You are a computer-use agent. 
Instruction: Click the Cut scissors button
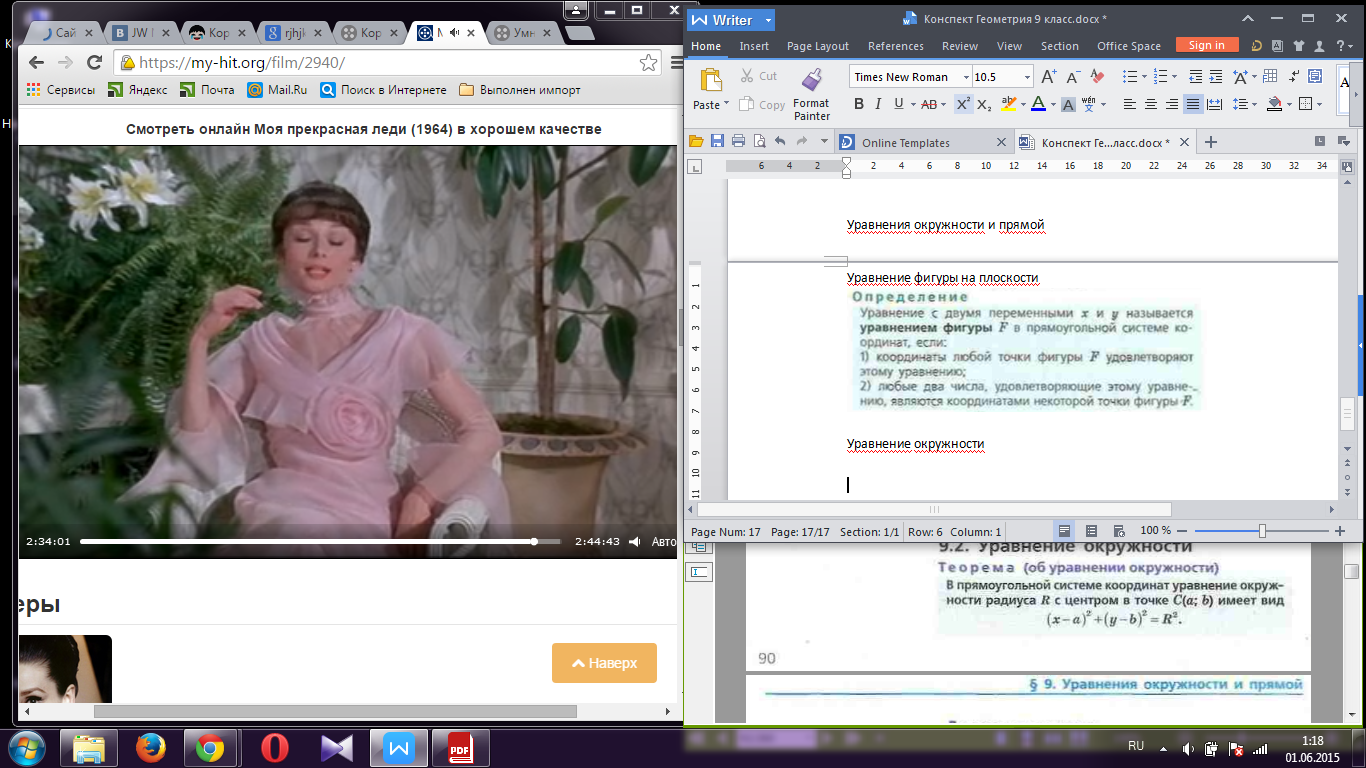pos(759,76)
